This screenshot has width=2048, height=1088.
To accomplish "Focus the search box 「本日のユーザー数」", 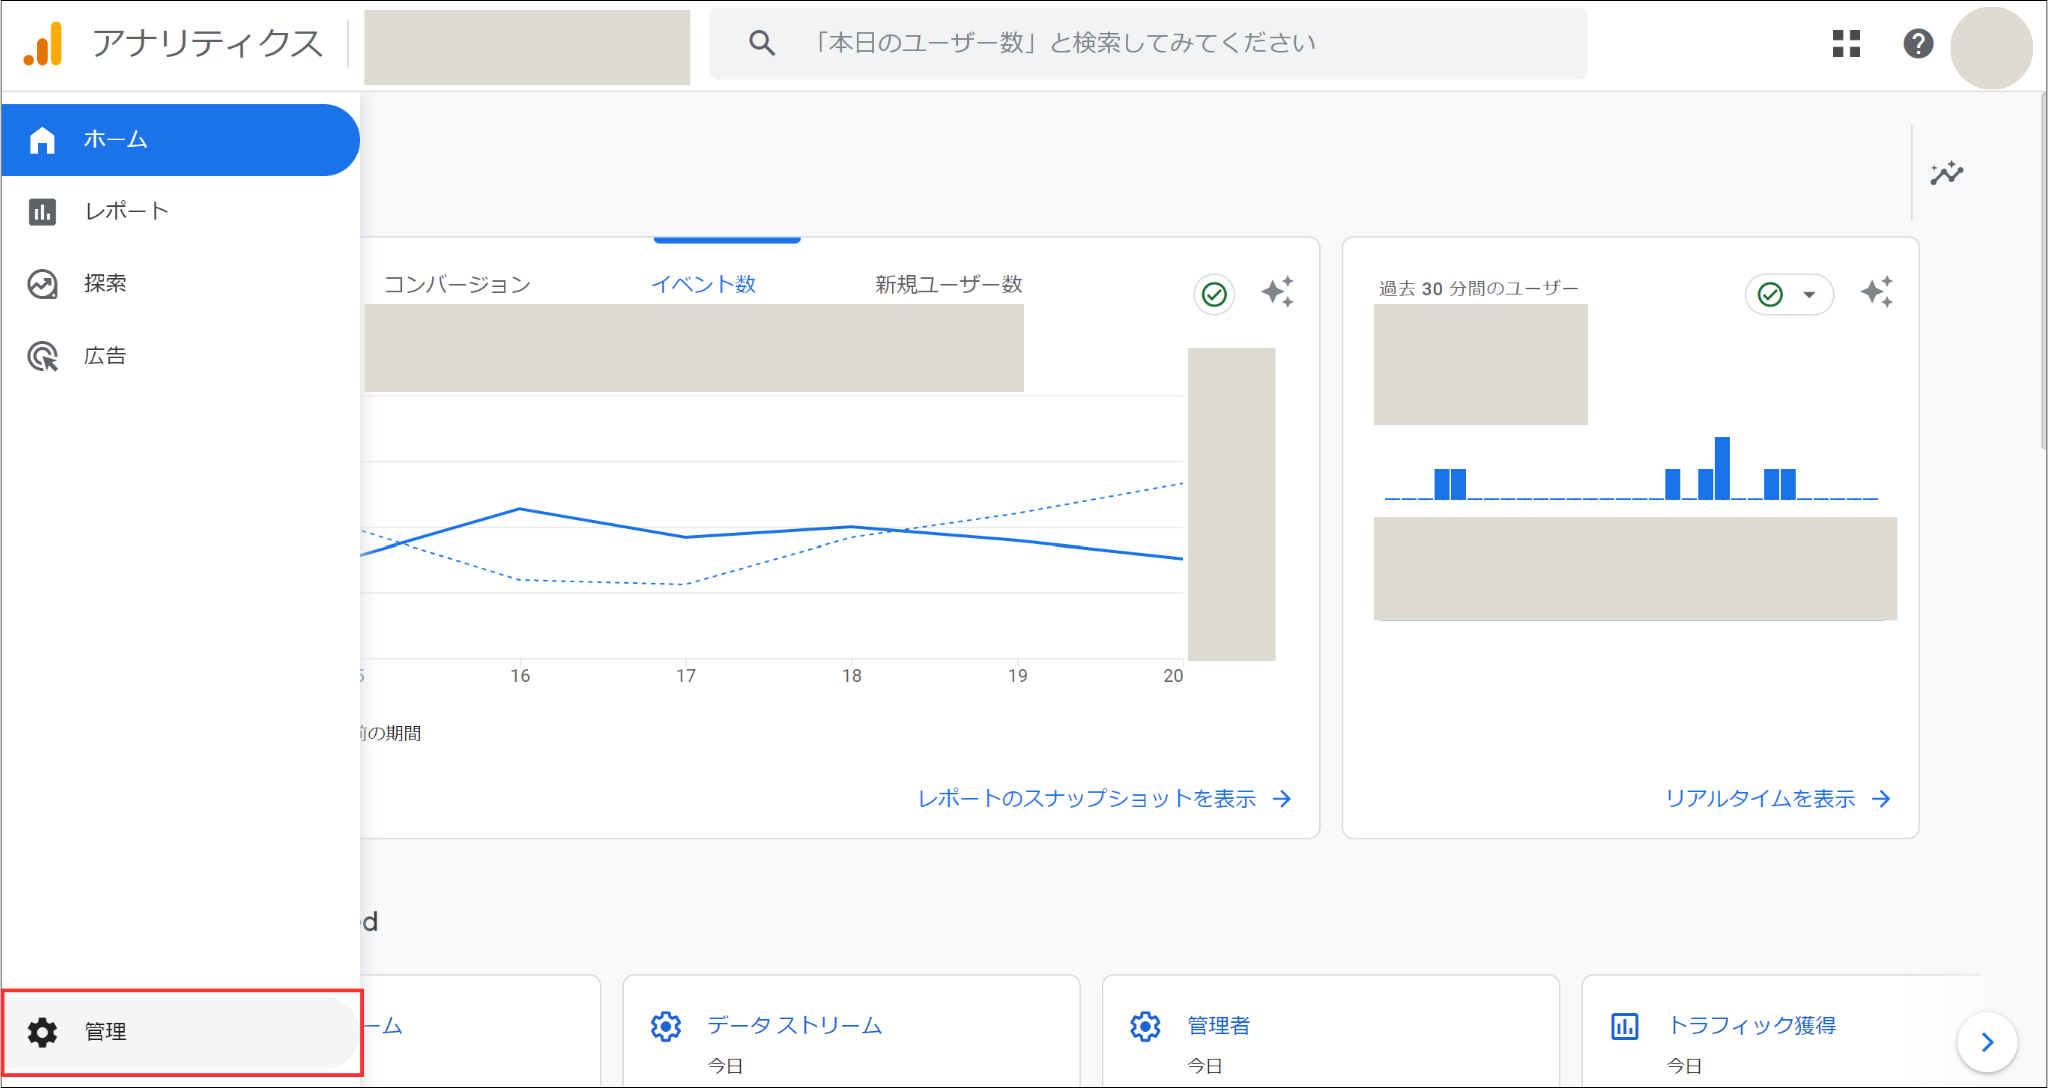I will point(1148,43).
